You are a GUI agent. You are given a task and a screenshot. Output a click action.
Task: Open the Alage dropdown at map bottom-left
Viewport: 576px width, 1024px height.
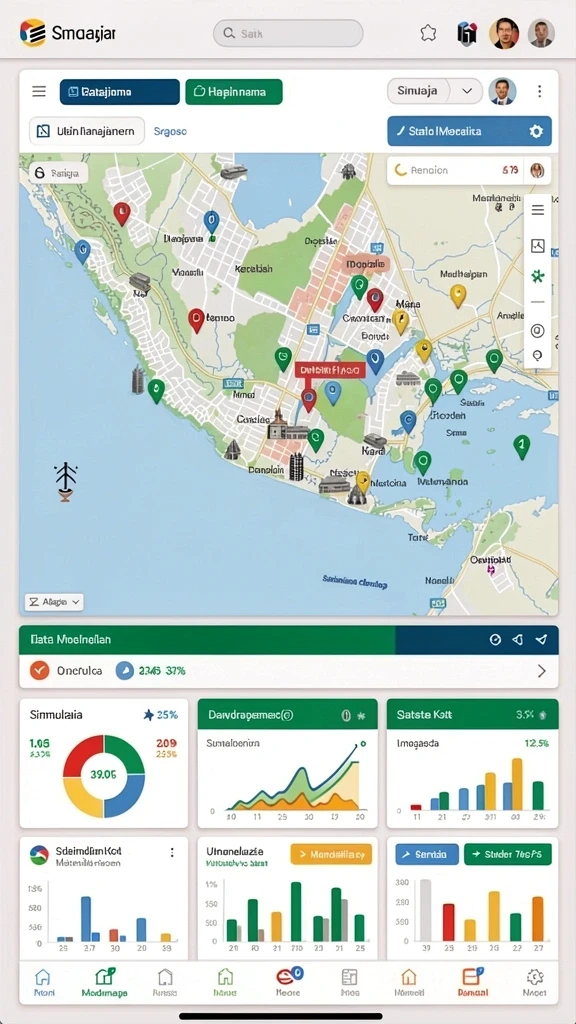click(54, 602)
